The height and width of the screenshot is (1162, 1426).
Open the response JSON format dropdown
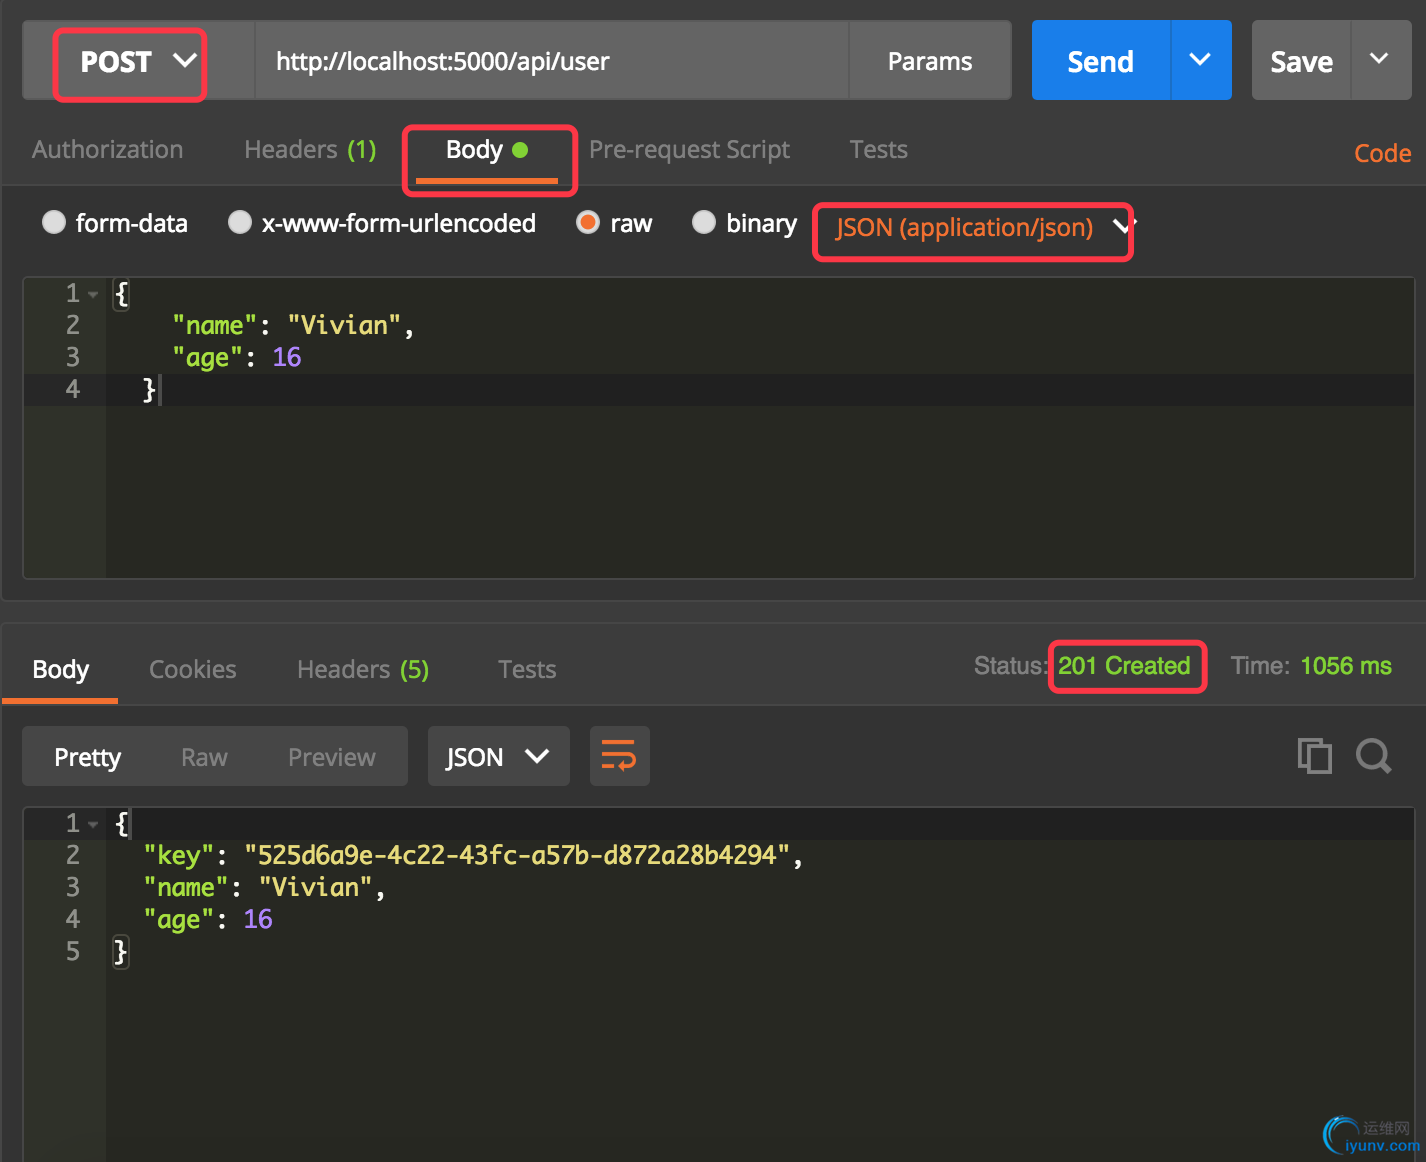(x=498, y=756)
